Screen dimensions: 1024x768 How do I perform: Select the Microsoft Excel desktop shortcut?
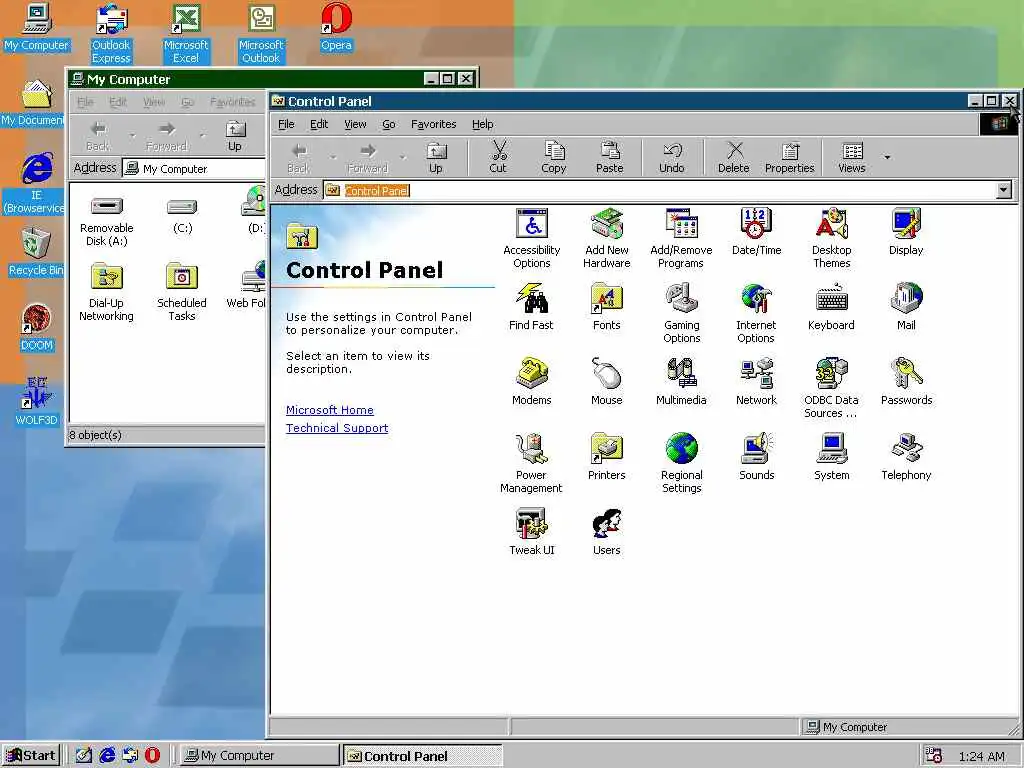pos(185,33)
